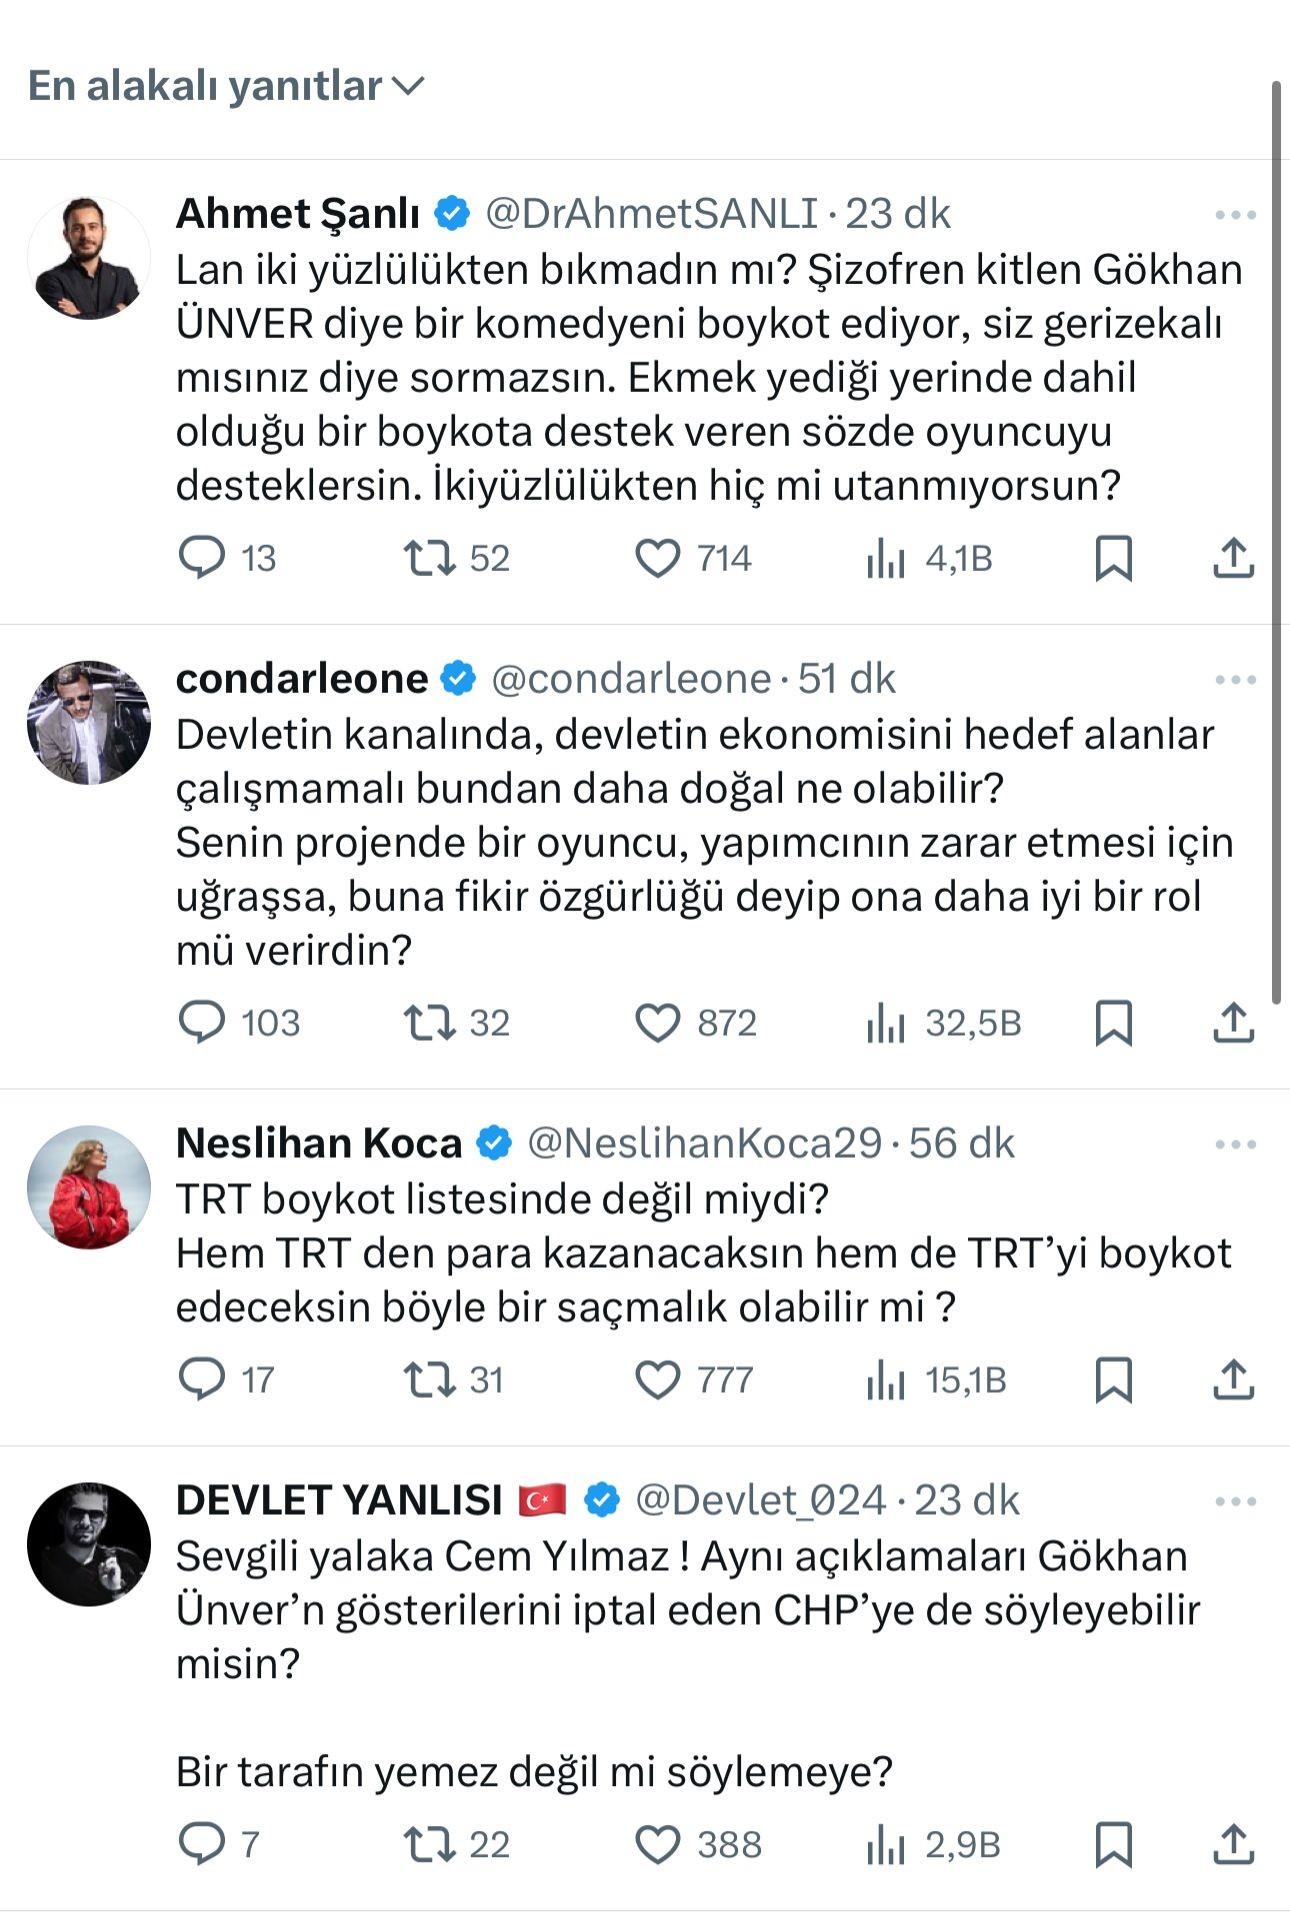Share Ahmet Şanlı's tweet
This screenshot has width=1290, height=1920.
coord(1233,557)
